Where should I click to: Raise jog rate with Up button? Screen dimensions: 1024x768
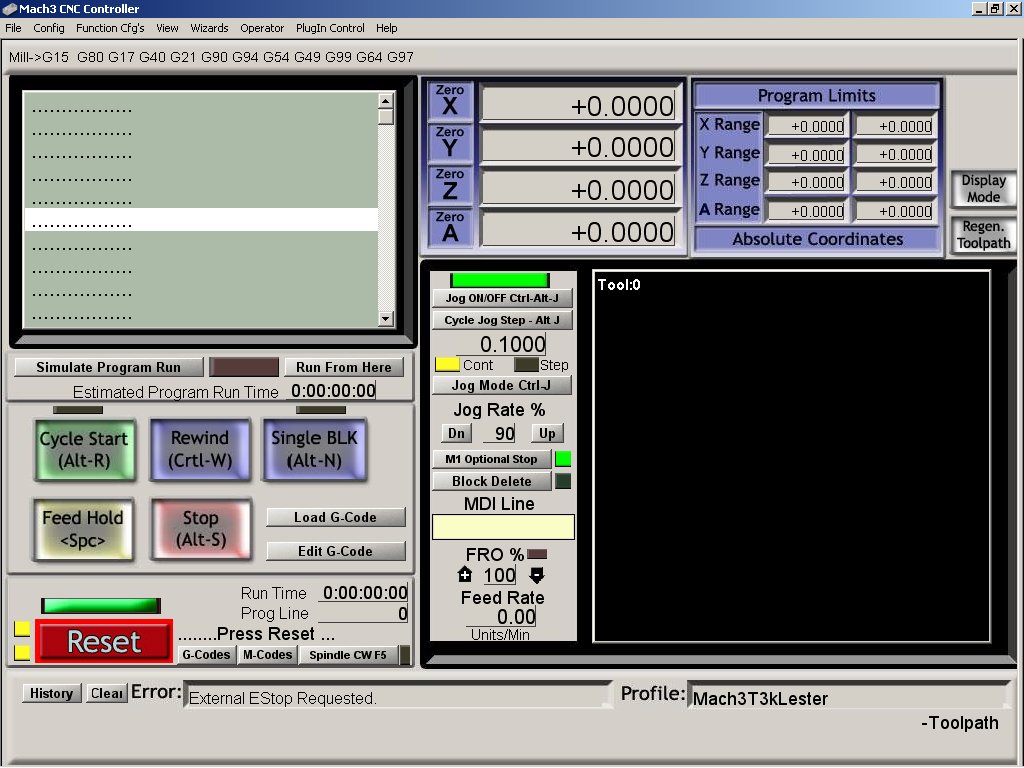[547, 433]
